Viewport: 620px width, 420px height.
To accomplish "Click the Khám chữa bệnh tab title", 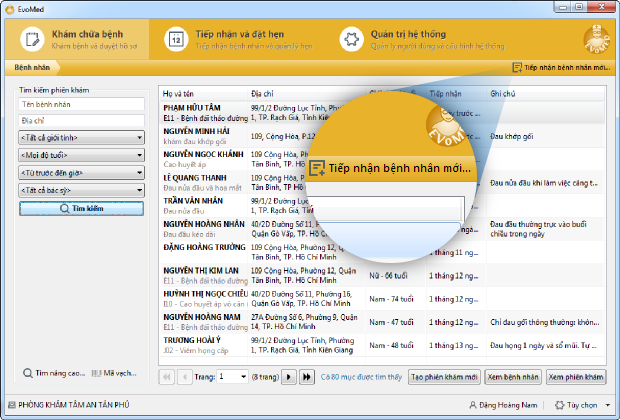I will click(x=87, y=34).
